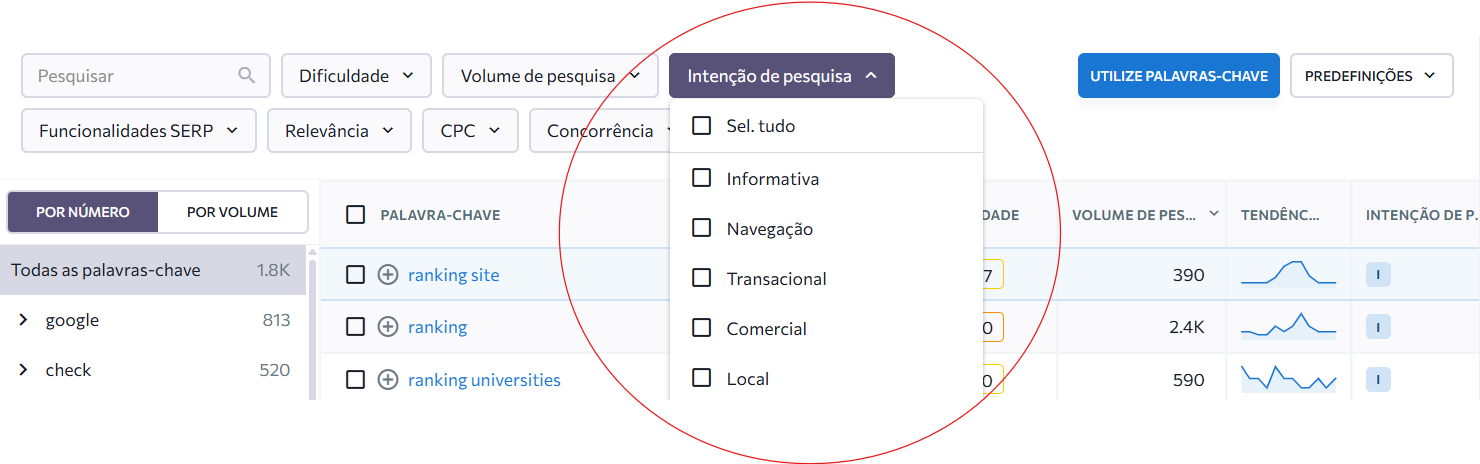The width and height of the screenshot is (1480, 464).
Task: Click intent badge in ranking site row
Action: (1378, 275)
